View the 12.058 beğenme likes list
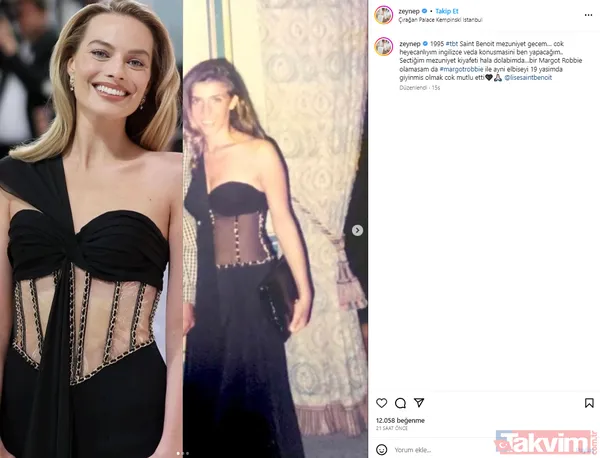 coord(400,421)
